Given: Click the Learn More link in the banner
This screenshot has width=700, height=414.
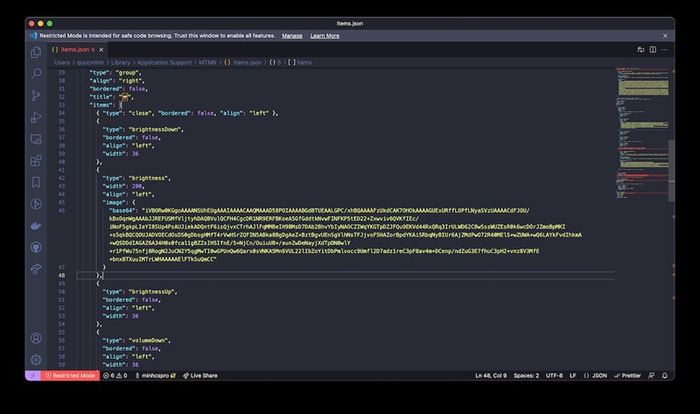Looking at the screenshot, I should click(325, 36).
